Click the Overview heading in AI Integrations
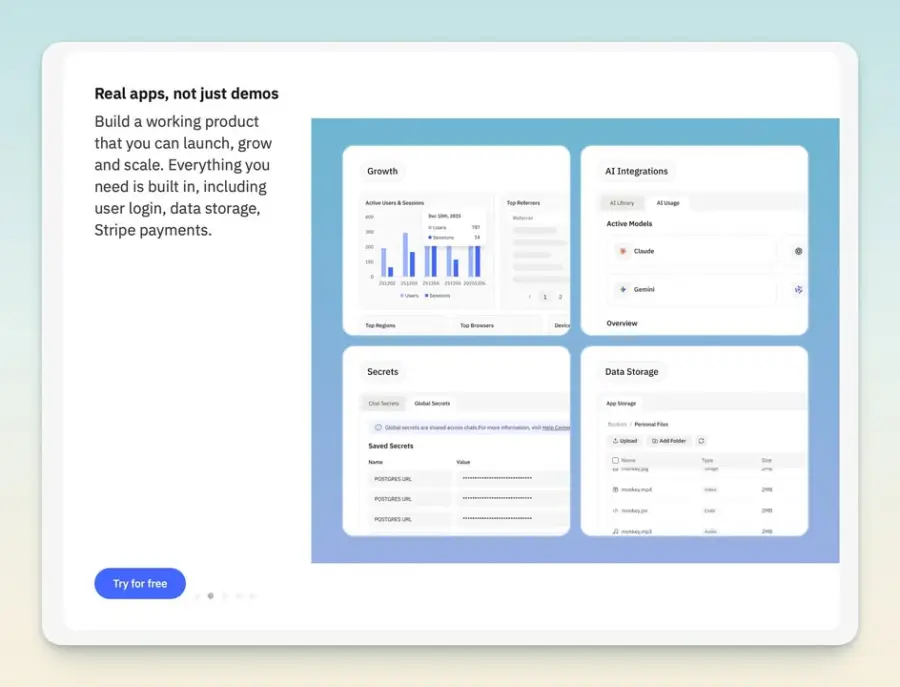The image size is (900, 687). pos(622,323)
